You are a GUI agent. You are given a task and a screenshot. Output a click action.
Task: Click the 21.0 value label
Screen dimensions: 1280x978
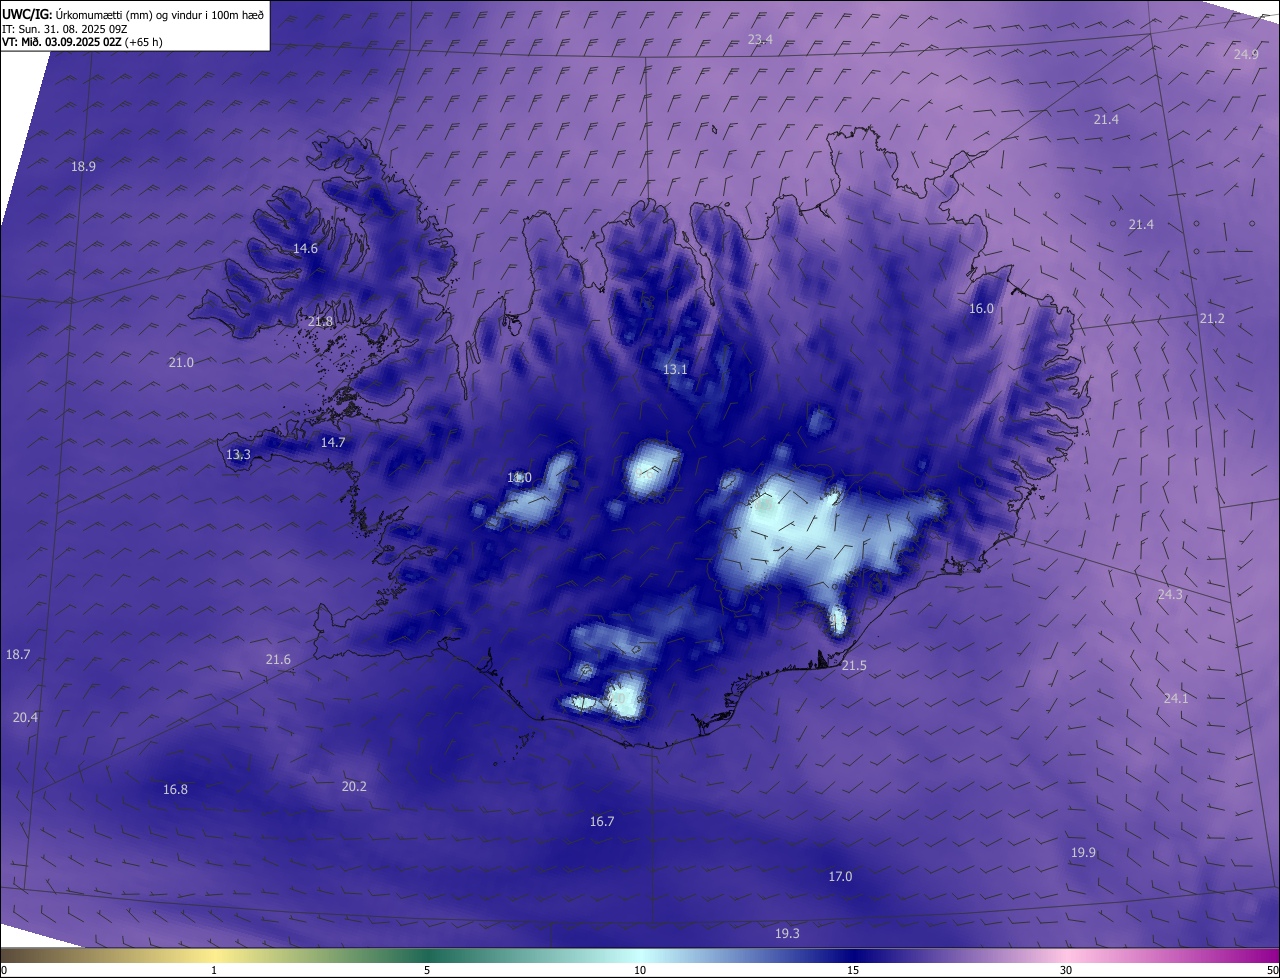coord(181,362)
